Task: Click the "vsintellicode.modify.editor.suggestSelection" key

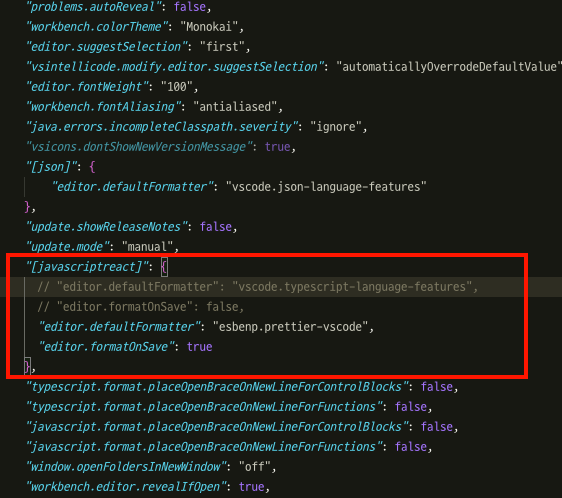Action: coord(175,67)
